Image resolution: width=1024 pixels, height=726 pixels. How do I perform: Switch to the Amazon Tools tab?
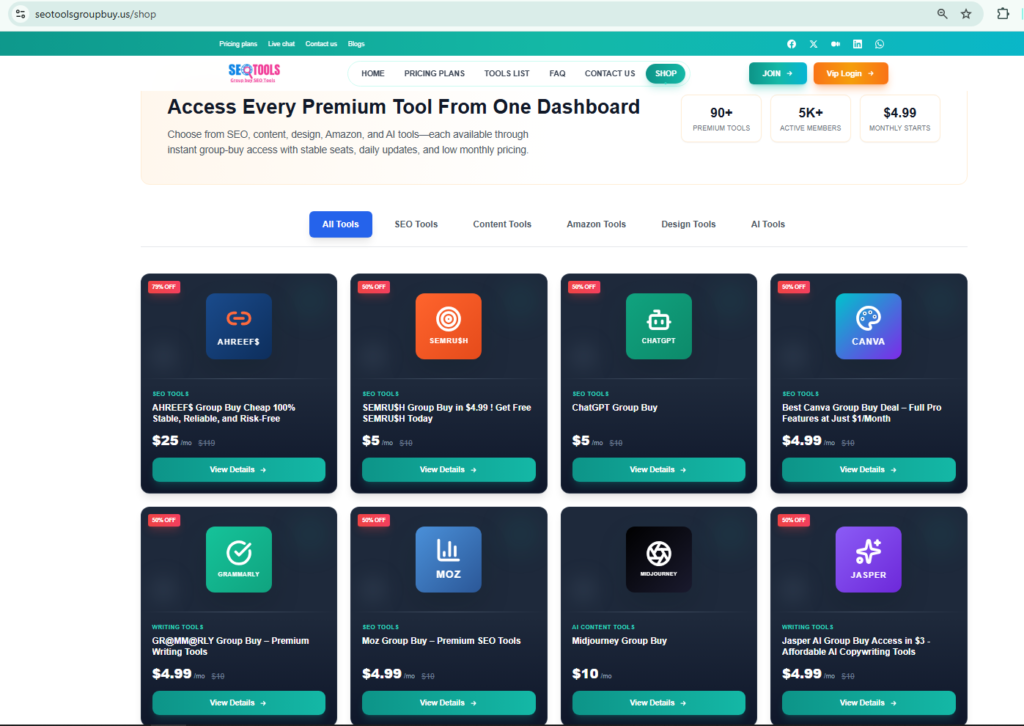tap(596, 224)
